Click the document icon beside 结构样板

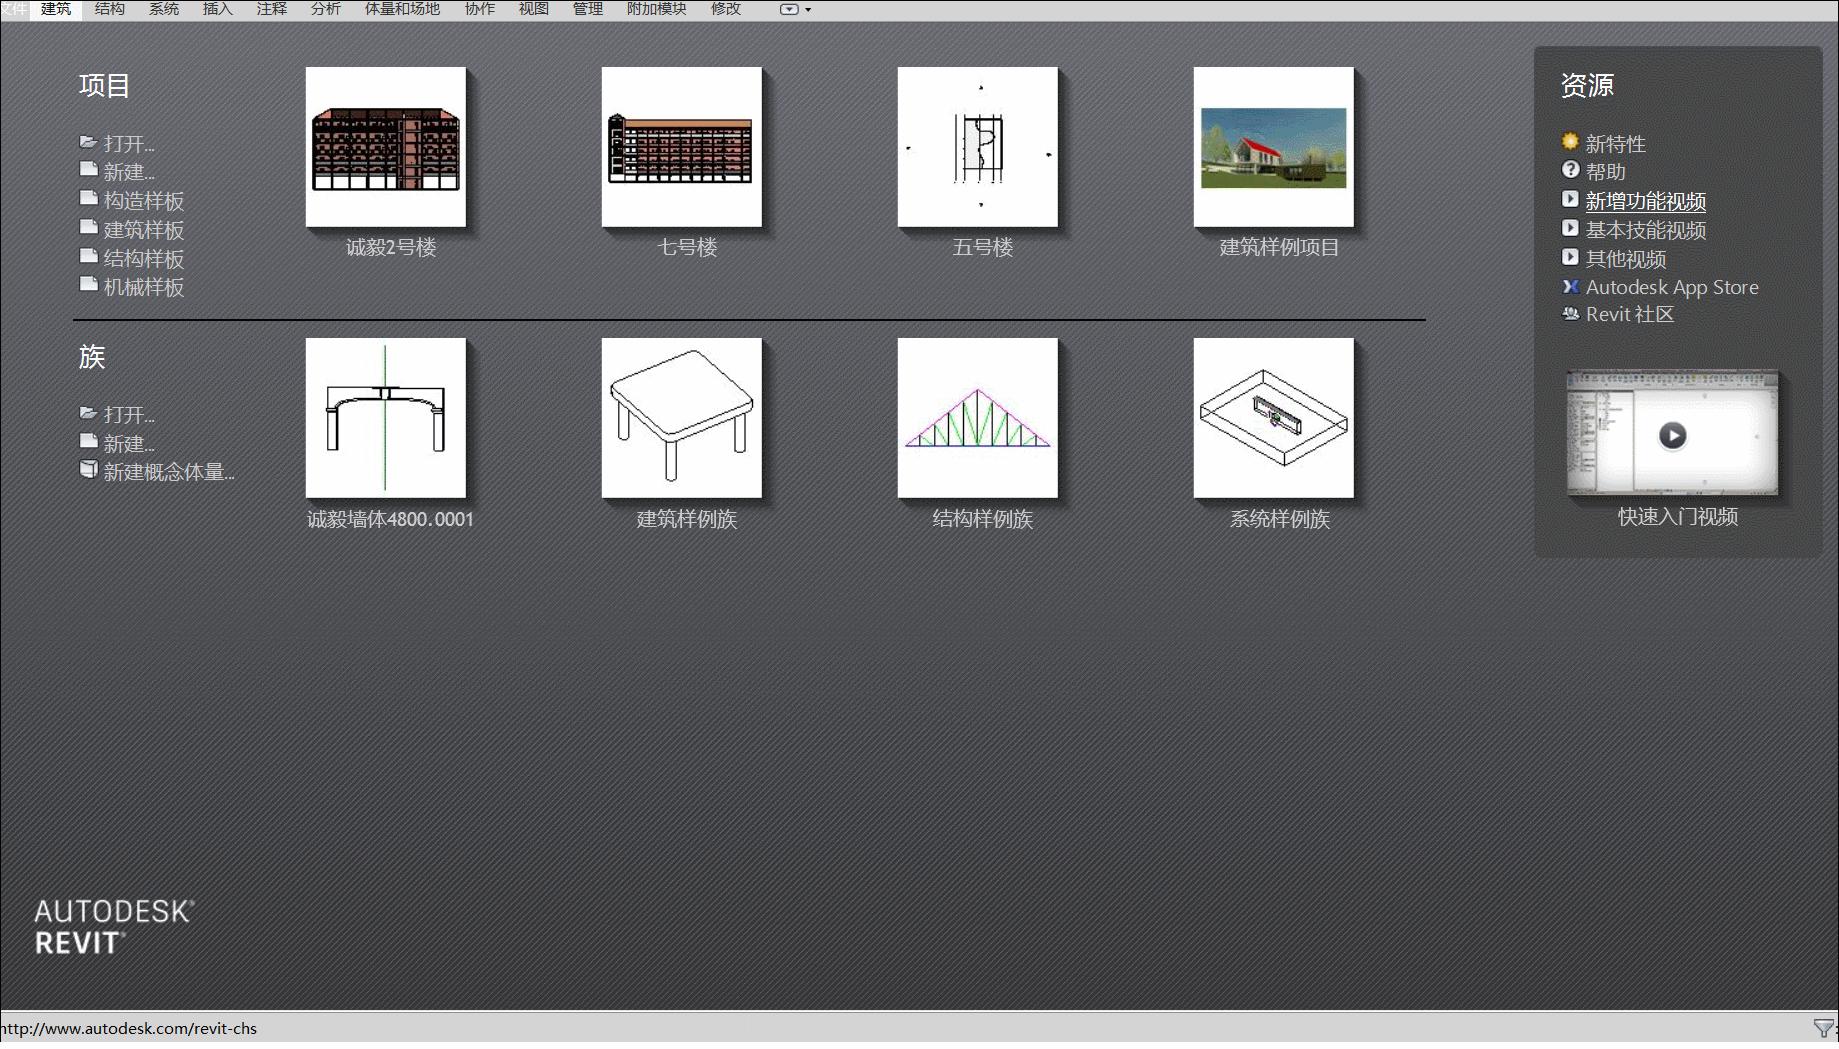[88, 257]
